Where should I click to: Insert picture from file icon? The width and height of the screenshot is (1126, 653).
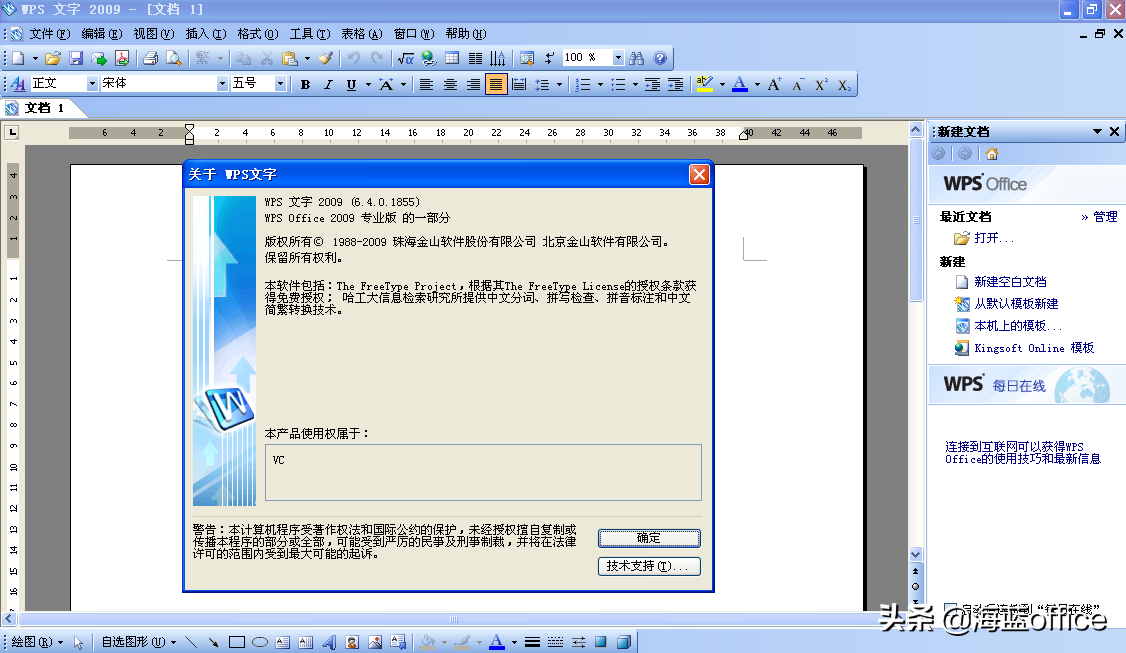(x=375, y=642)
